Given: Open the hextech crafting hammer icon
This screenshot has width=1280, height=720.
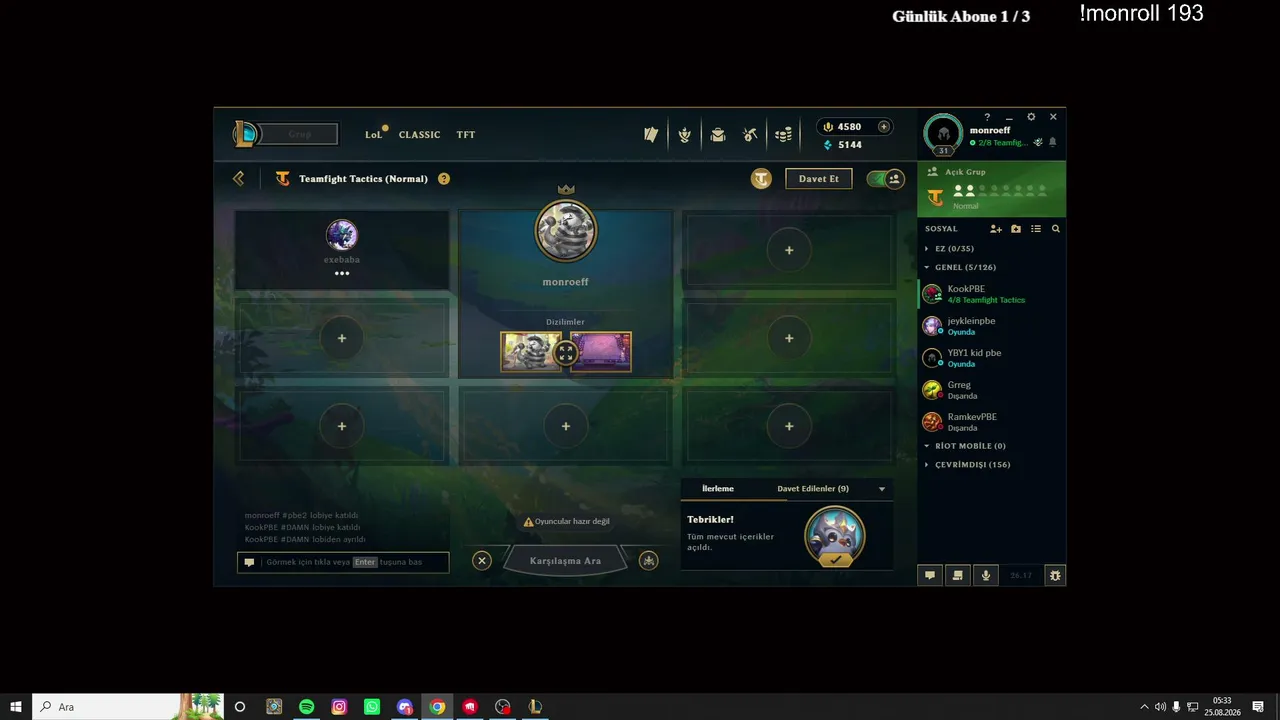Looking at the screenshot, I should (750, 134).
